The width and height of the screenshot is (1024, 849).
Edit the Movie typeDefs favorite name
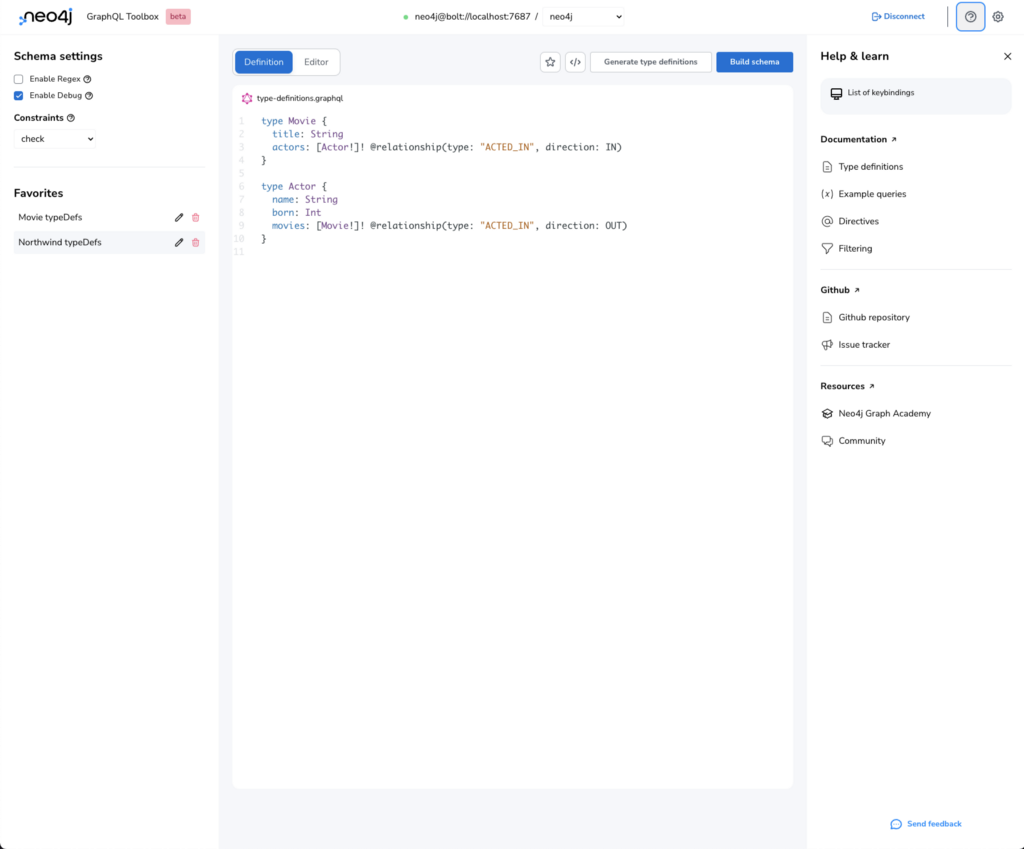[x=179, y=217]
